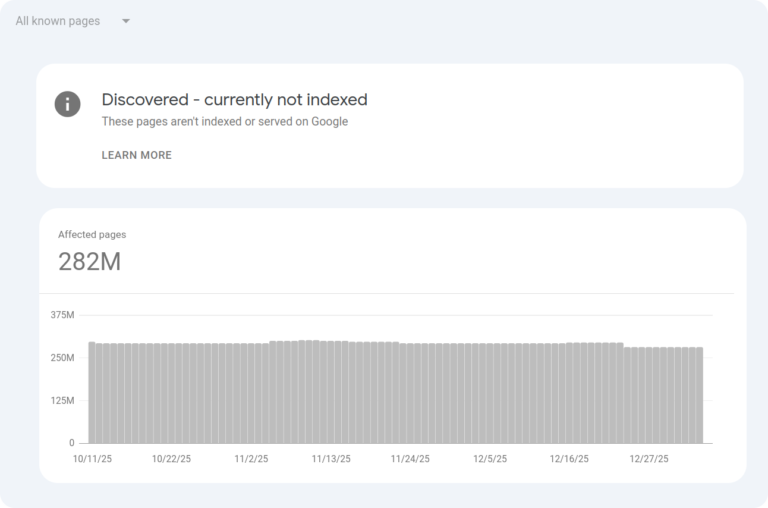Click the 11/13/25 date label

331,459
